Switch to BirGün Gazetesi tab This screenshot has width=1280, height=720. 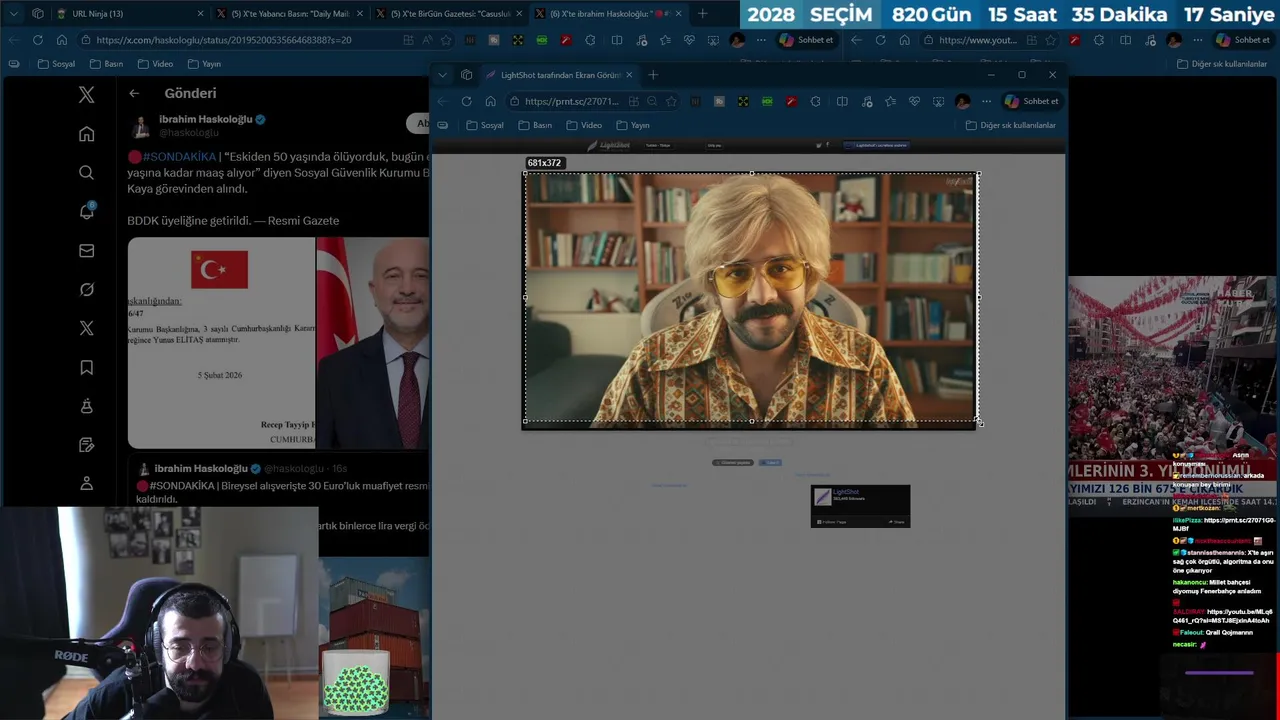click(x=448, y=14)
